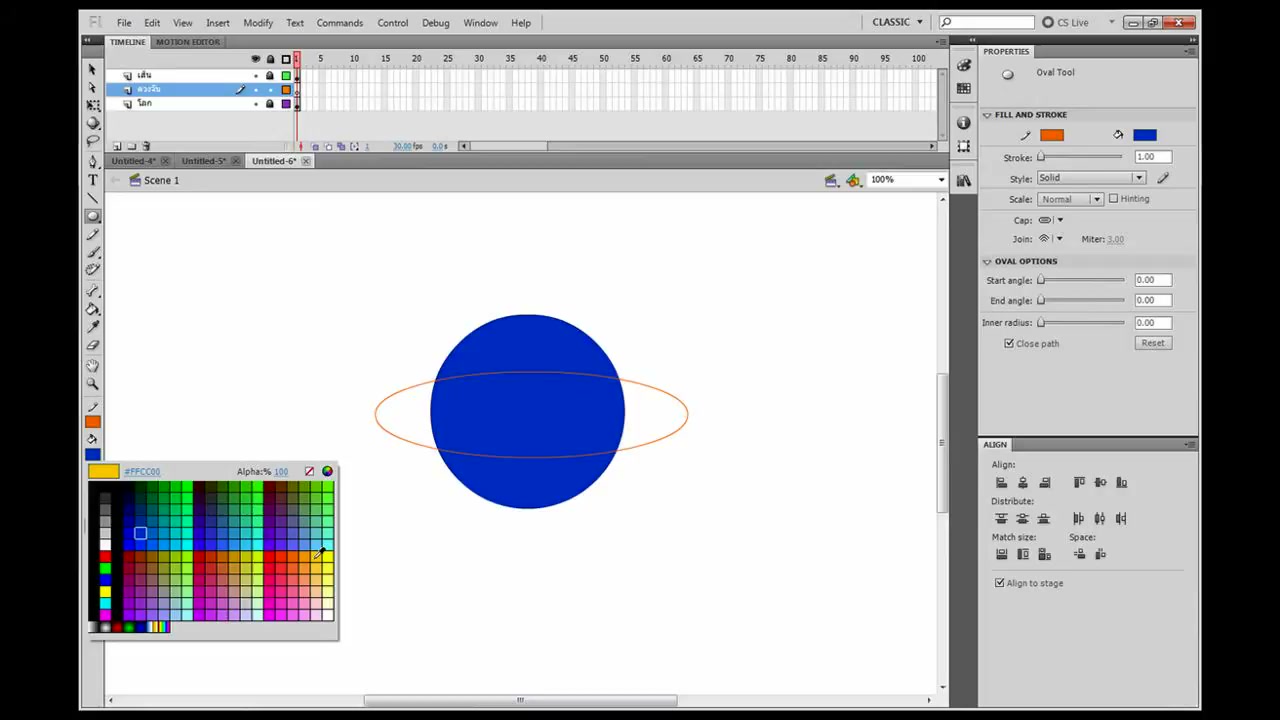Toggle lock on layer โลก

269,104
